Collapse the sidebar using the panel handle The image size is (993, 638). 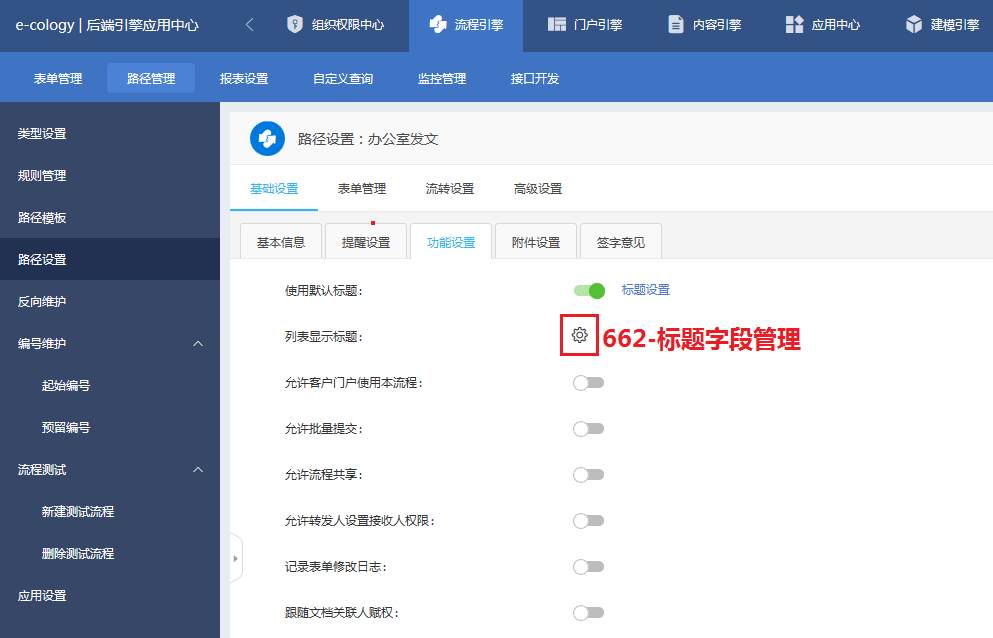236,559
